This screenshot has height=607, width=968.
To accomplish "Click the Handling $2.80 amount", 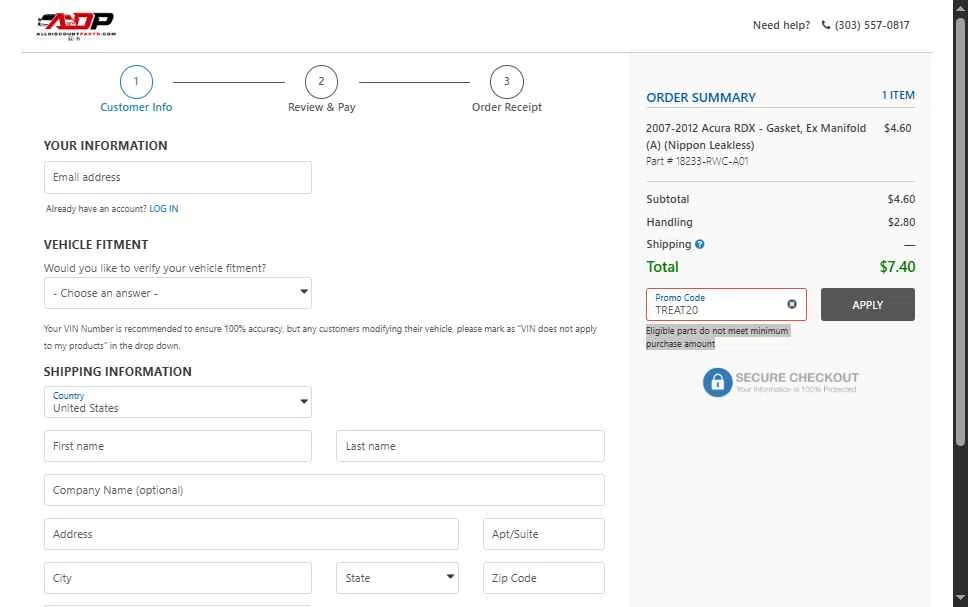I will pyautogui.click(x=901, y=222).
